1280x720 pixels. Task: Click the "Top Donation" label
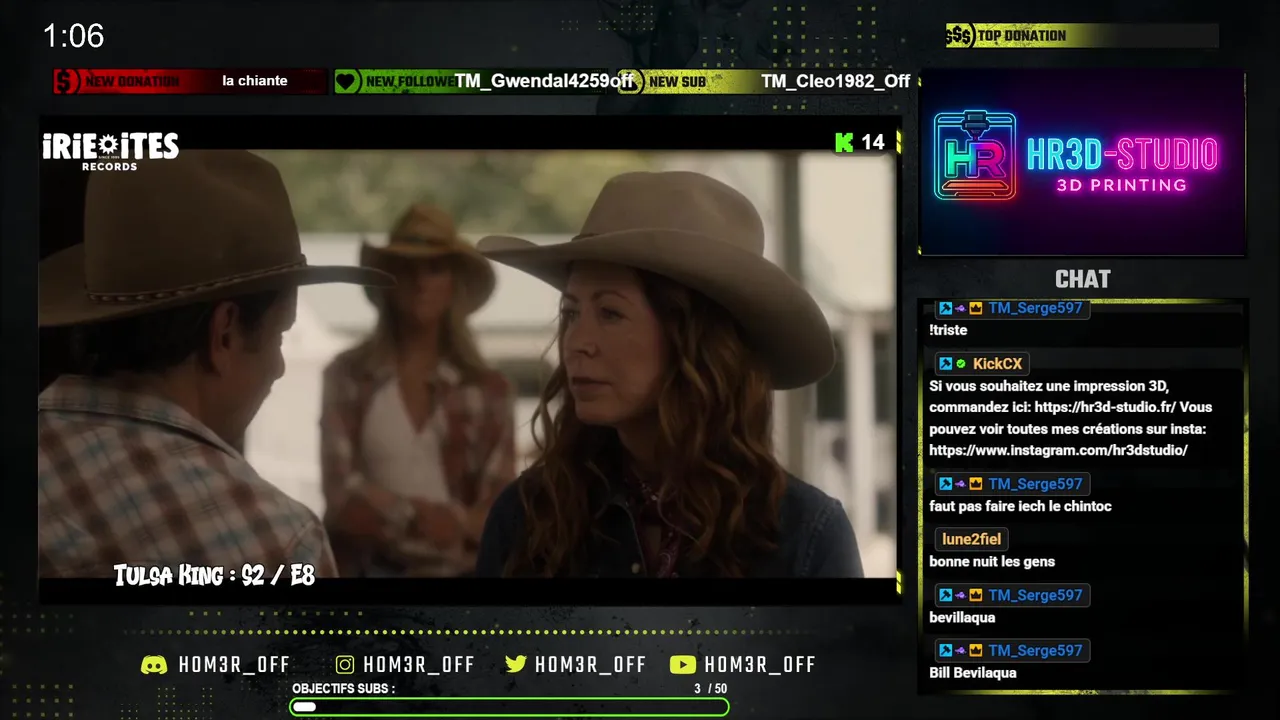pyautogui.click(x=1022, y=36)
